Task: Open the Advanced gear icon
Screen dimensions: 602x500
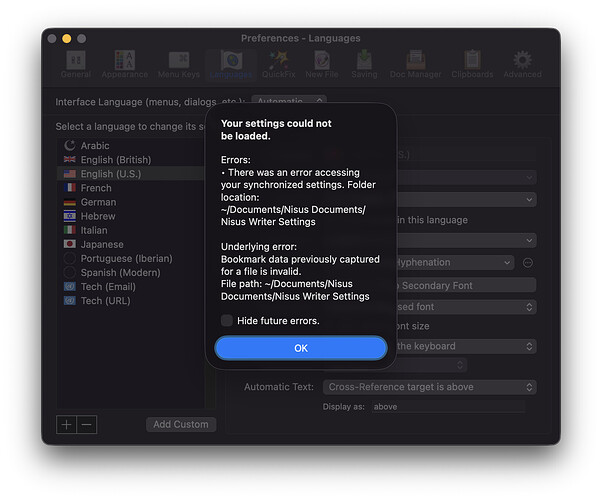Action: [523, 60]
